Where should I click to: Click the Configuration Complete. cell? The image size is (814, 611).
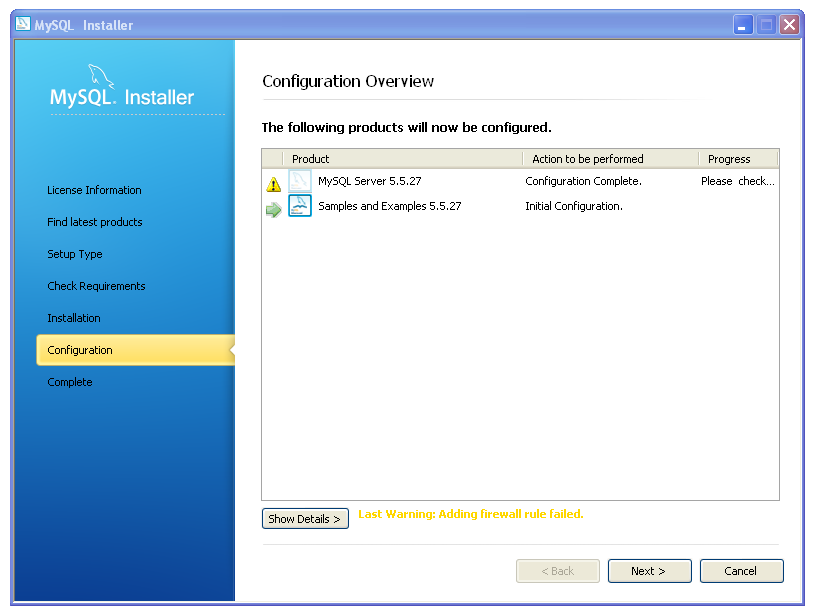[x=584, y=181]
